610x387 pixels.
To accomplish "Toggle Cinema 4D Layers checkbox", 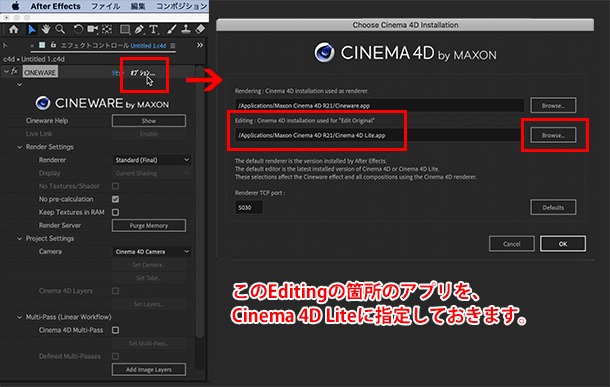I will tap(116, 291).
